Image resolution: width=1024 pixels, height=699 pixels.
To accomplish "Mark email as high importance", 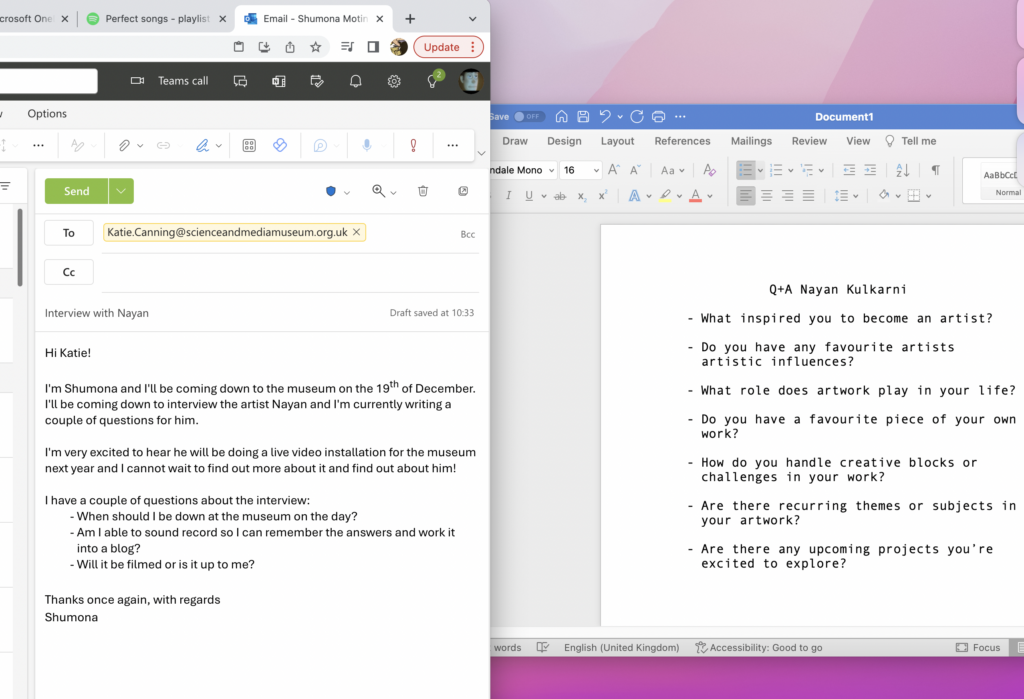I will (413, 145).
